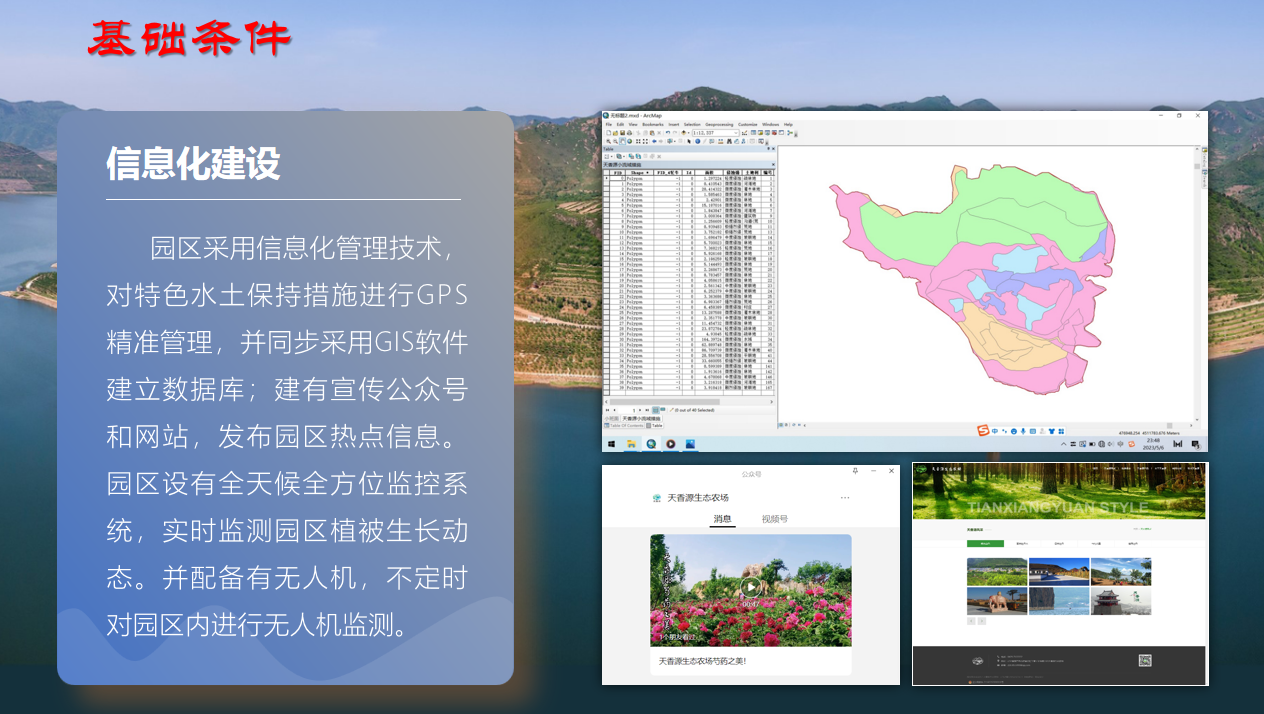The height and width of the screenshot is (714, 1264).
Task: Open the Bookmarks menu in ArcMap
Action: pyautogui.click(x=653, y=125)
